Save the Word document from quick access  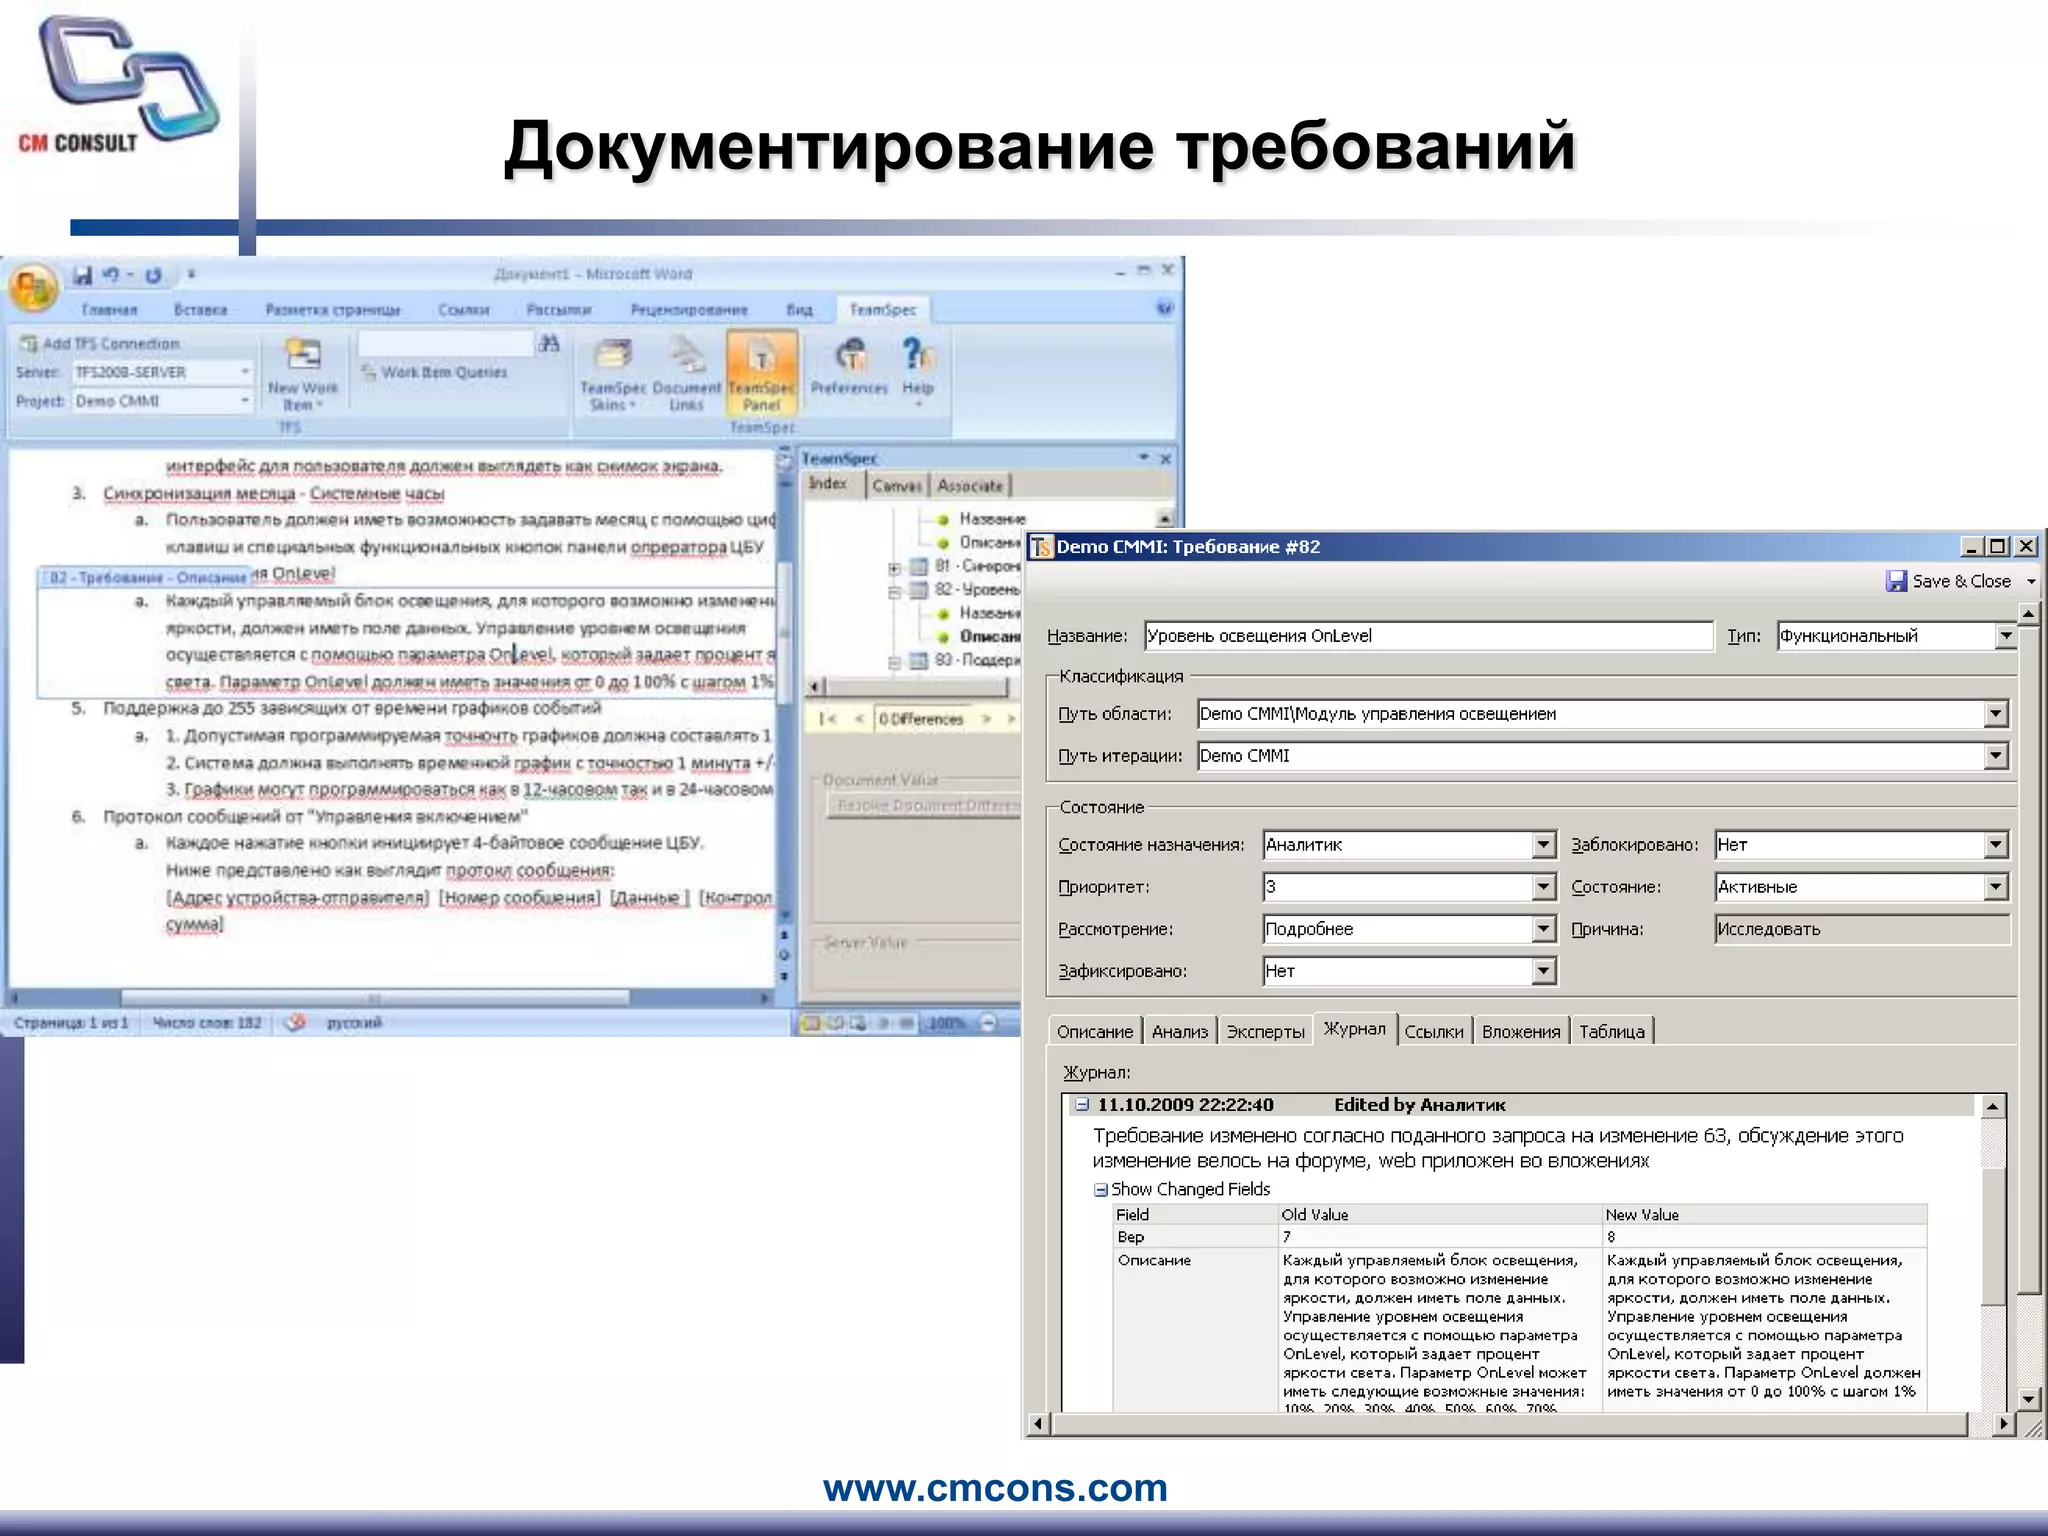[x=83, y=275]
